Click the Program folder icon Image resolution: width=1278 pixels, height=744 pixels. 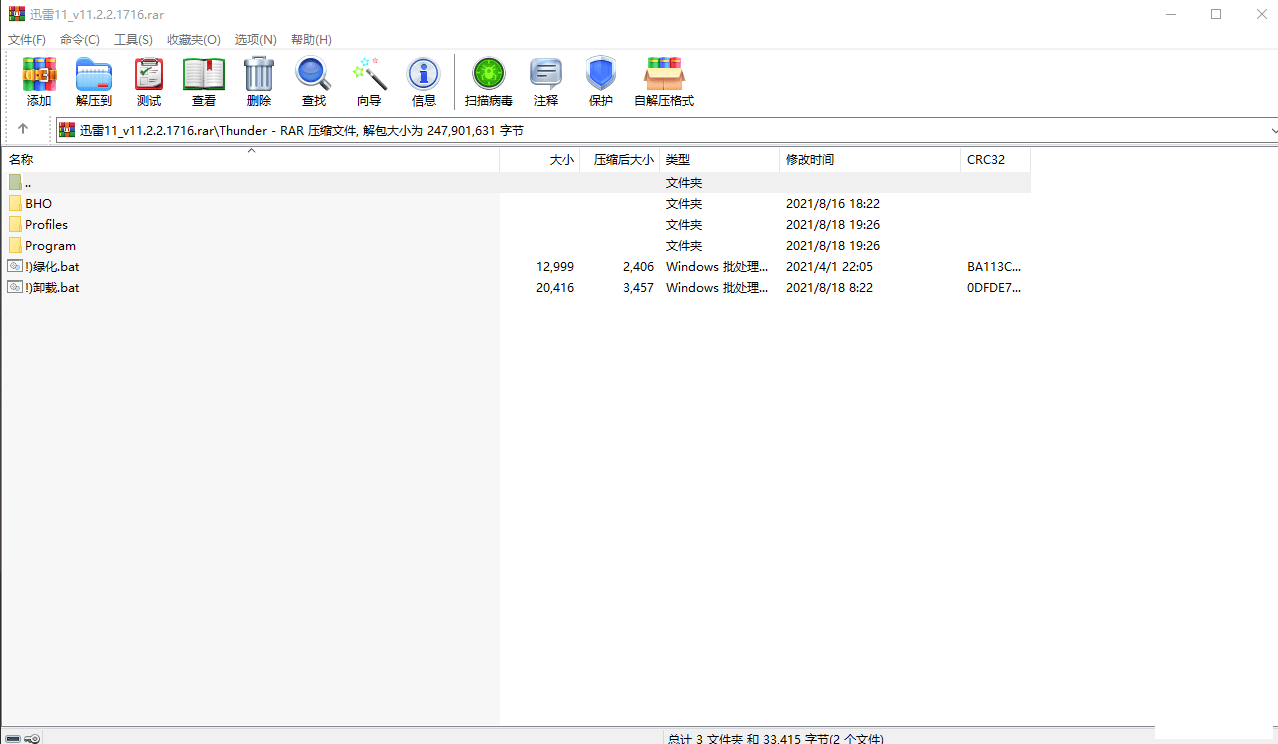pyautogui.click(x=15, y=245)
